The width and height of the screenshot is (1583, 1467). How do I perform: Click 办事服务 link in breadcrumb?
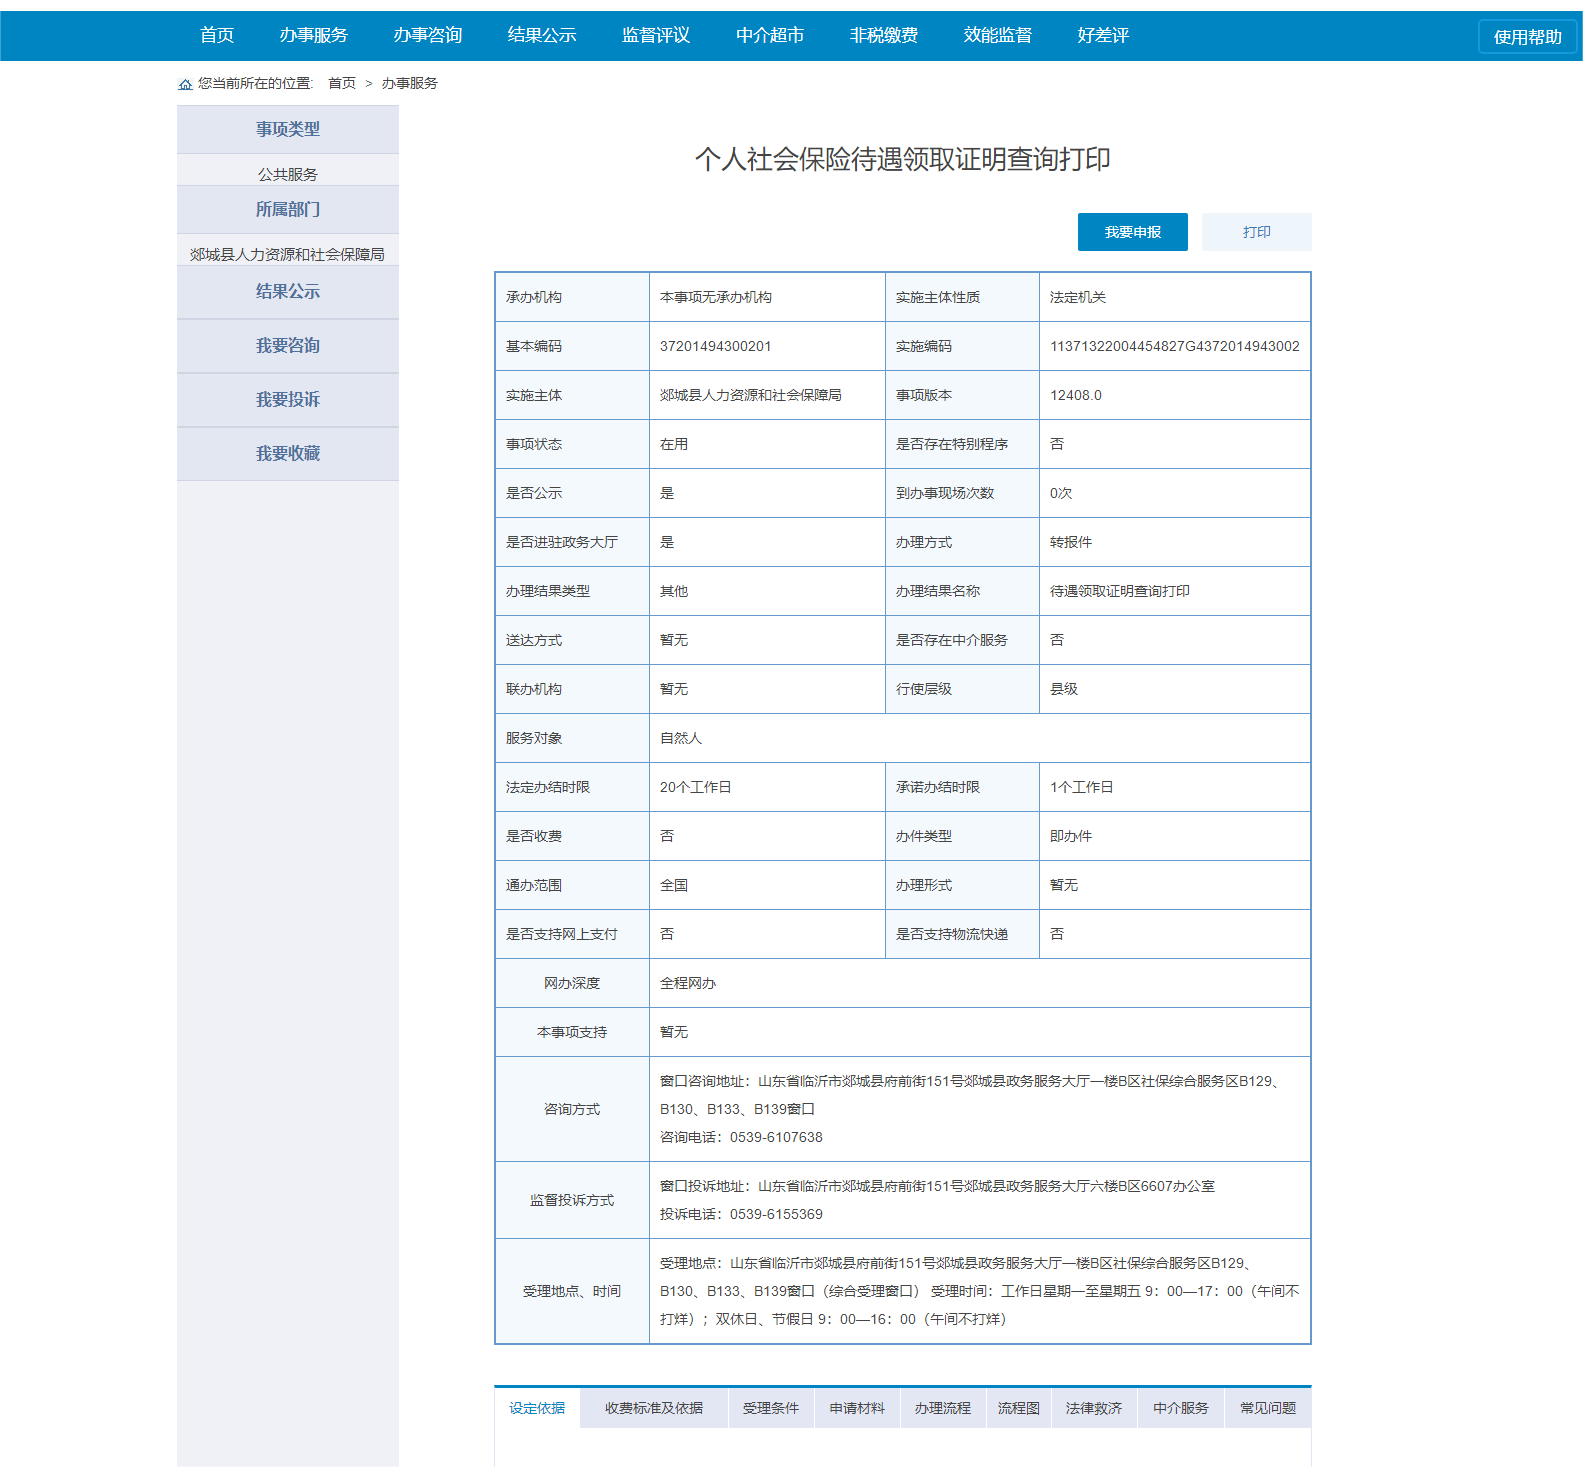pyautogui.click(x=410, y=83)
